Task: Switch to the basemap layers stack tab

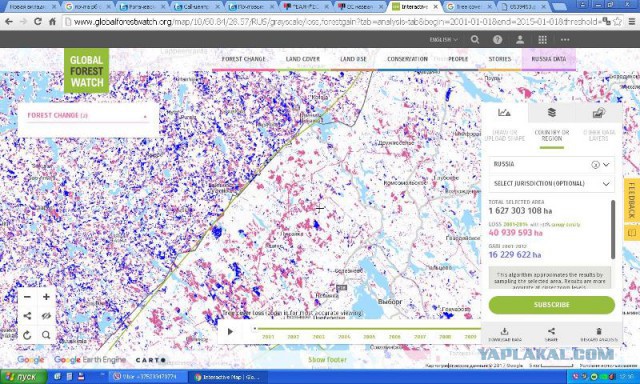Action: 552,113
